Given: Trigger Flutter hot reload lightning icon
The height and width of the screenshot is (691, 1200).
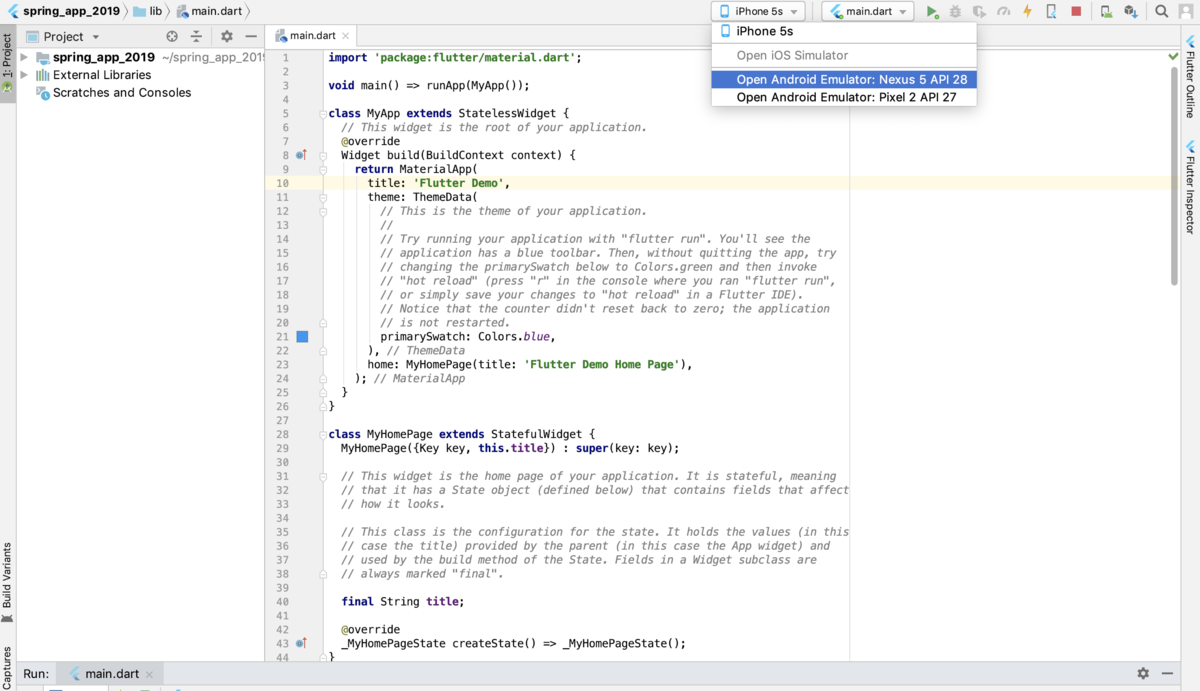Looking at the screenshot, I should [1027, 12].
